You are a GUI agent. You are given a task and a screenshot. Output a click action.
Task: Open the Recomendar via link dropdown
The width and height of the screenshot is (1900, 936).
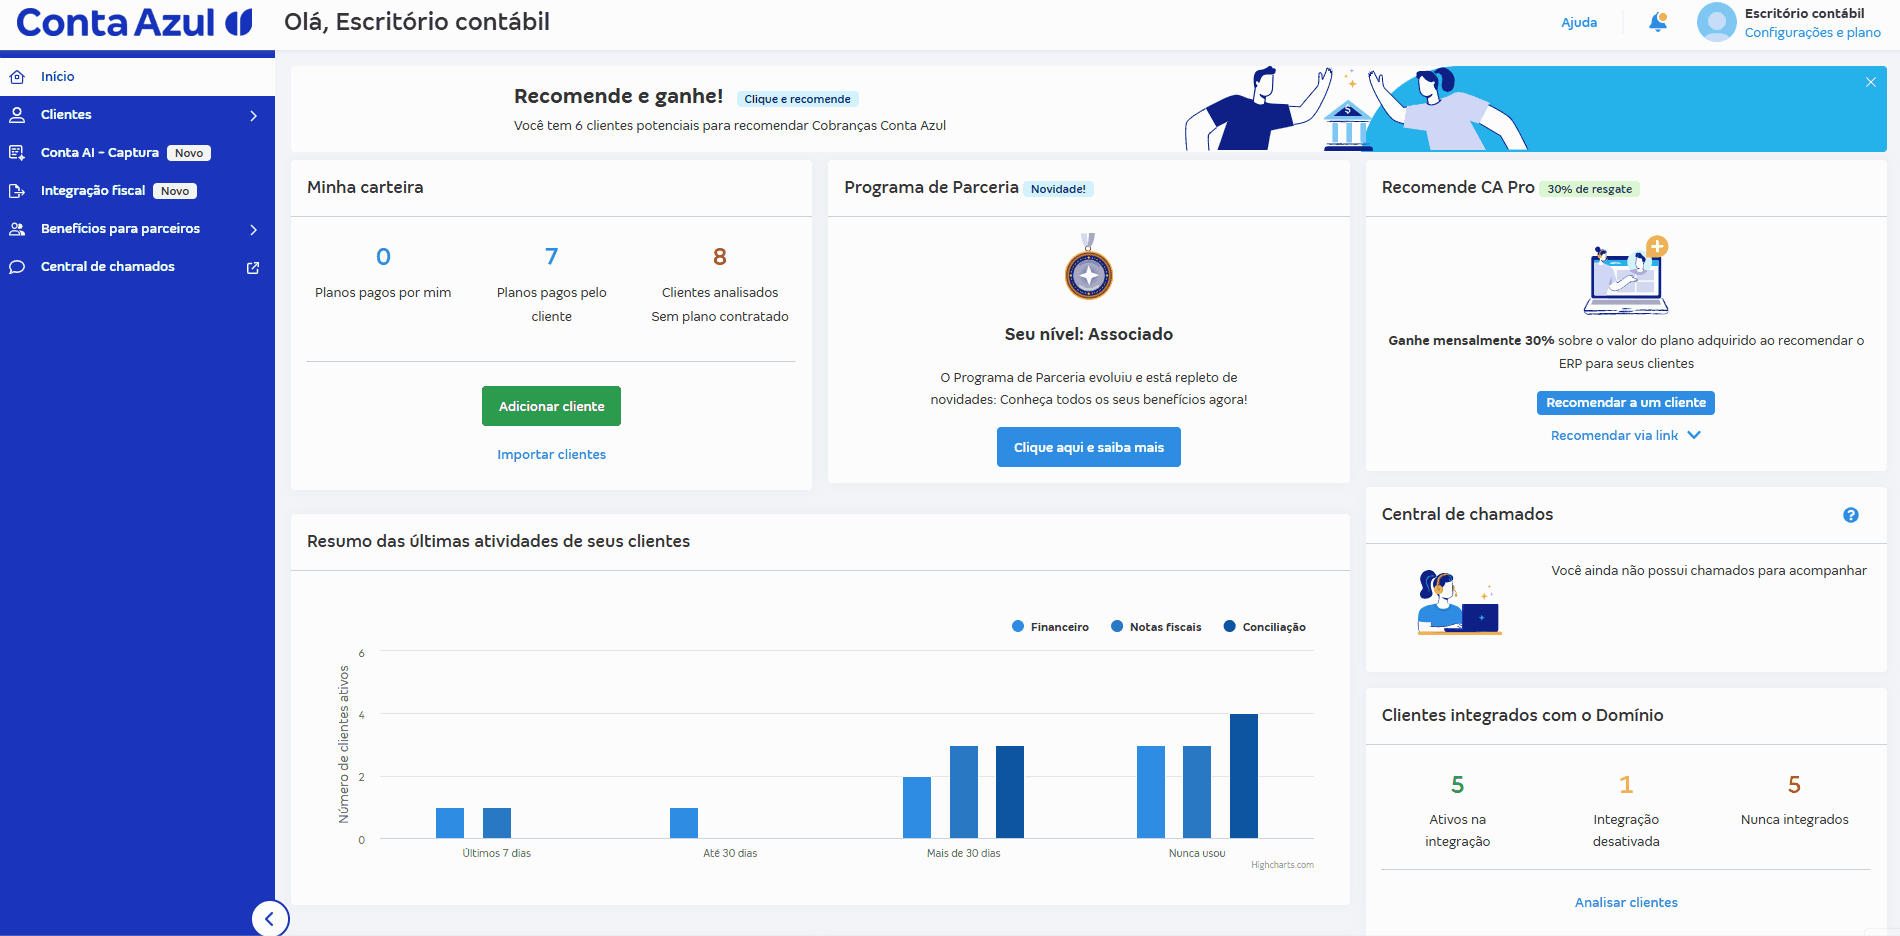click(x=1625, y=435)
